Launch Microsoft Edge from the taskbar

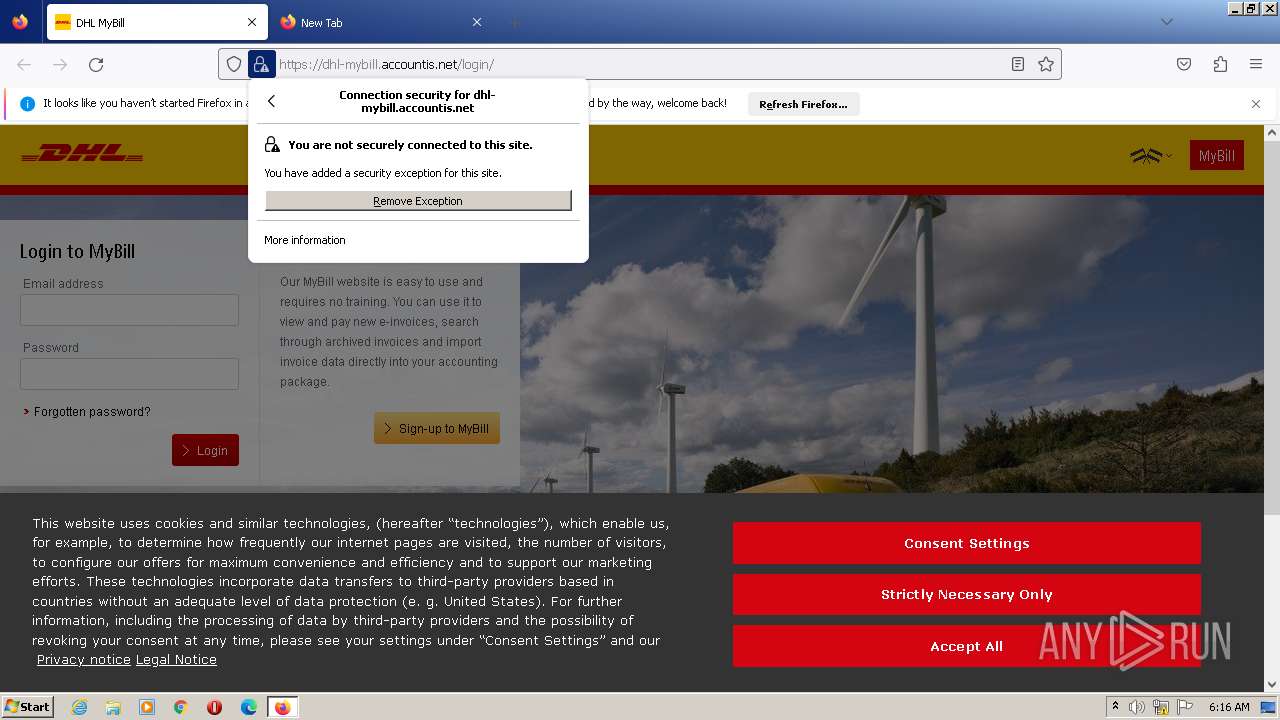tap(248, 707)
